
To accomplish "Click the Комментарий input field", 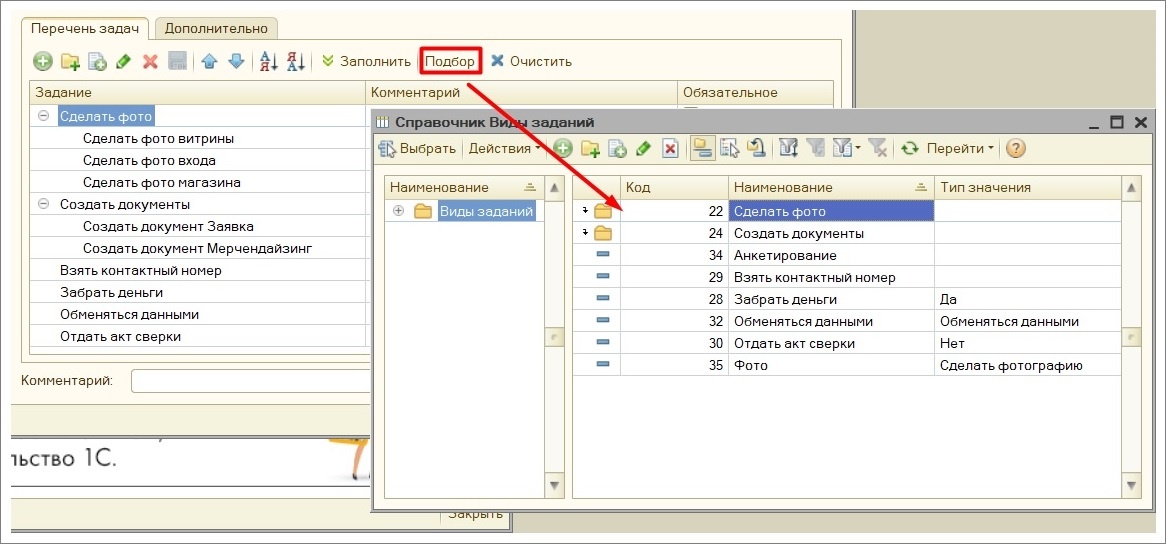I will [x=250, y=381].
